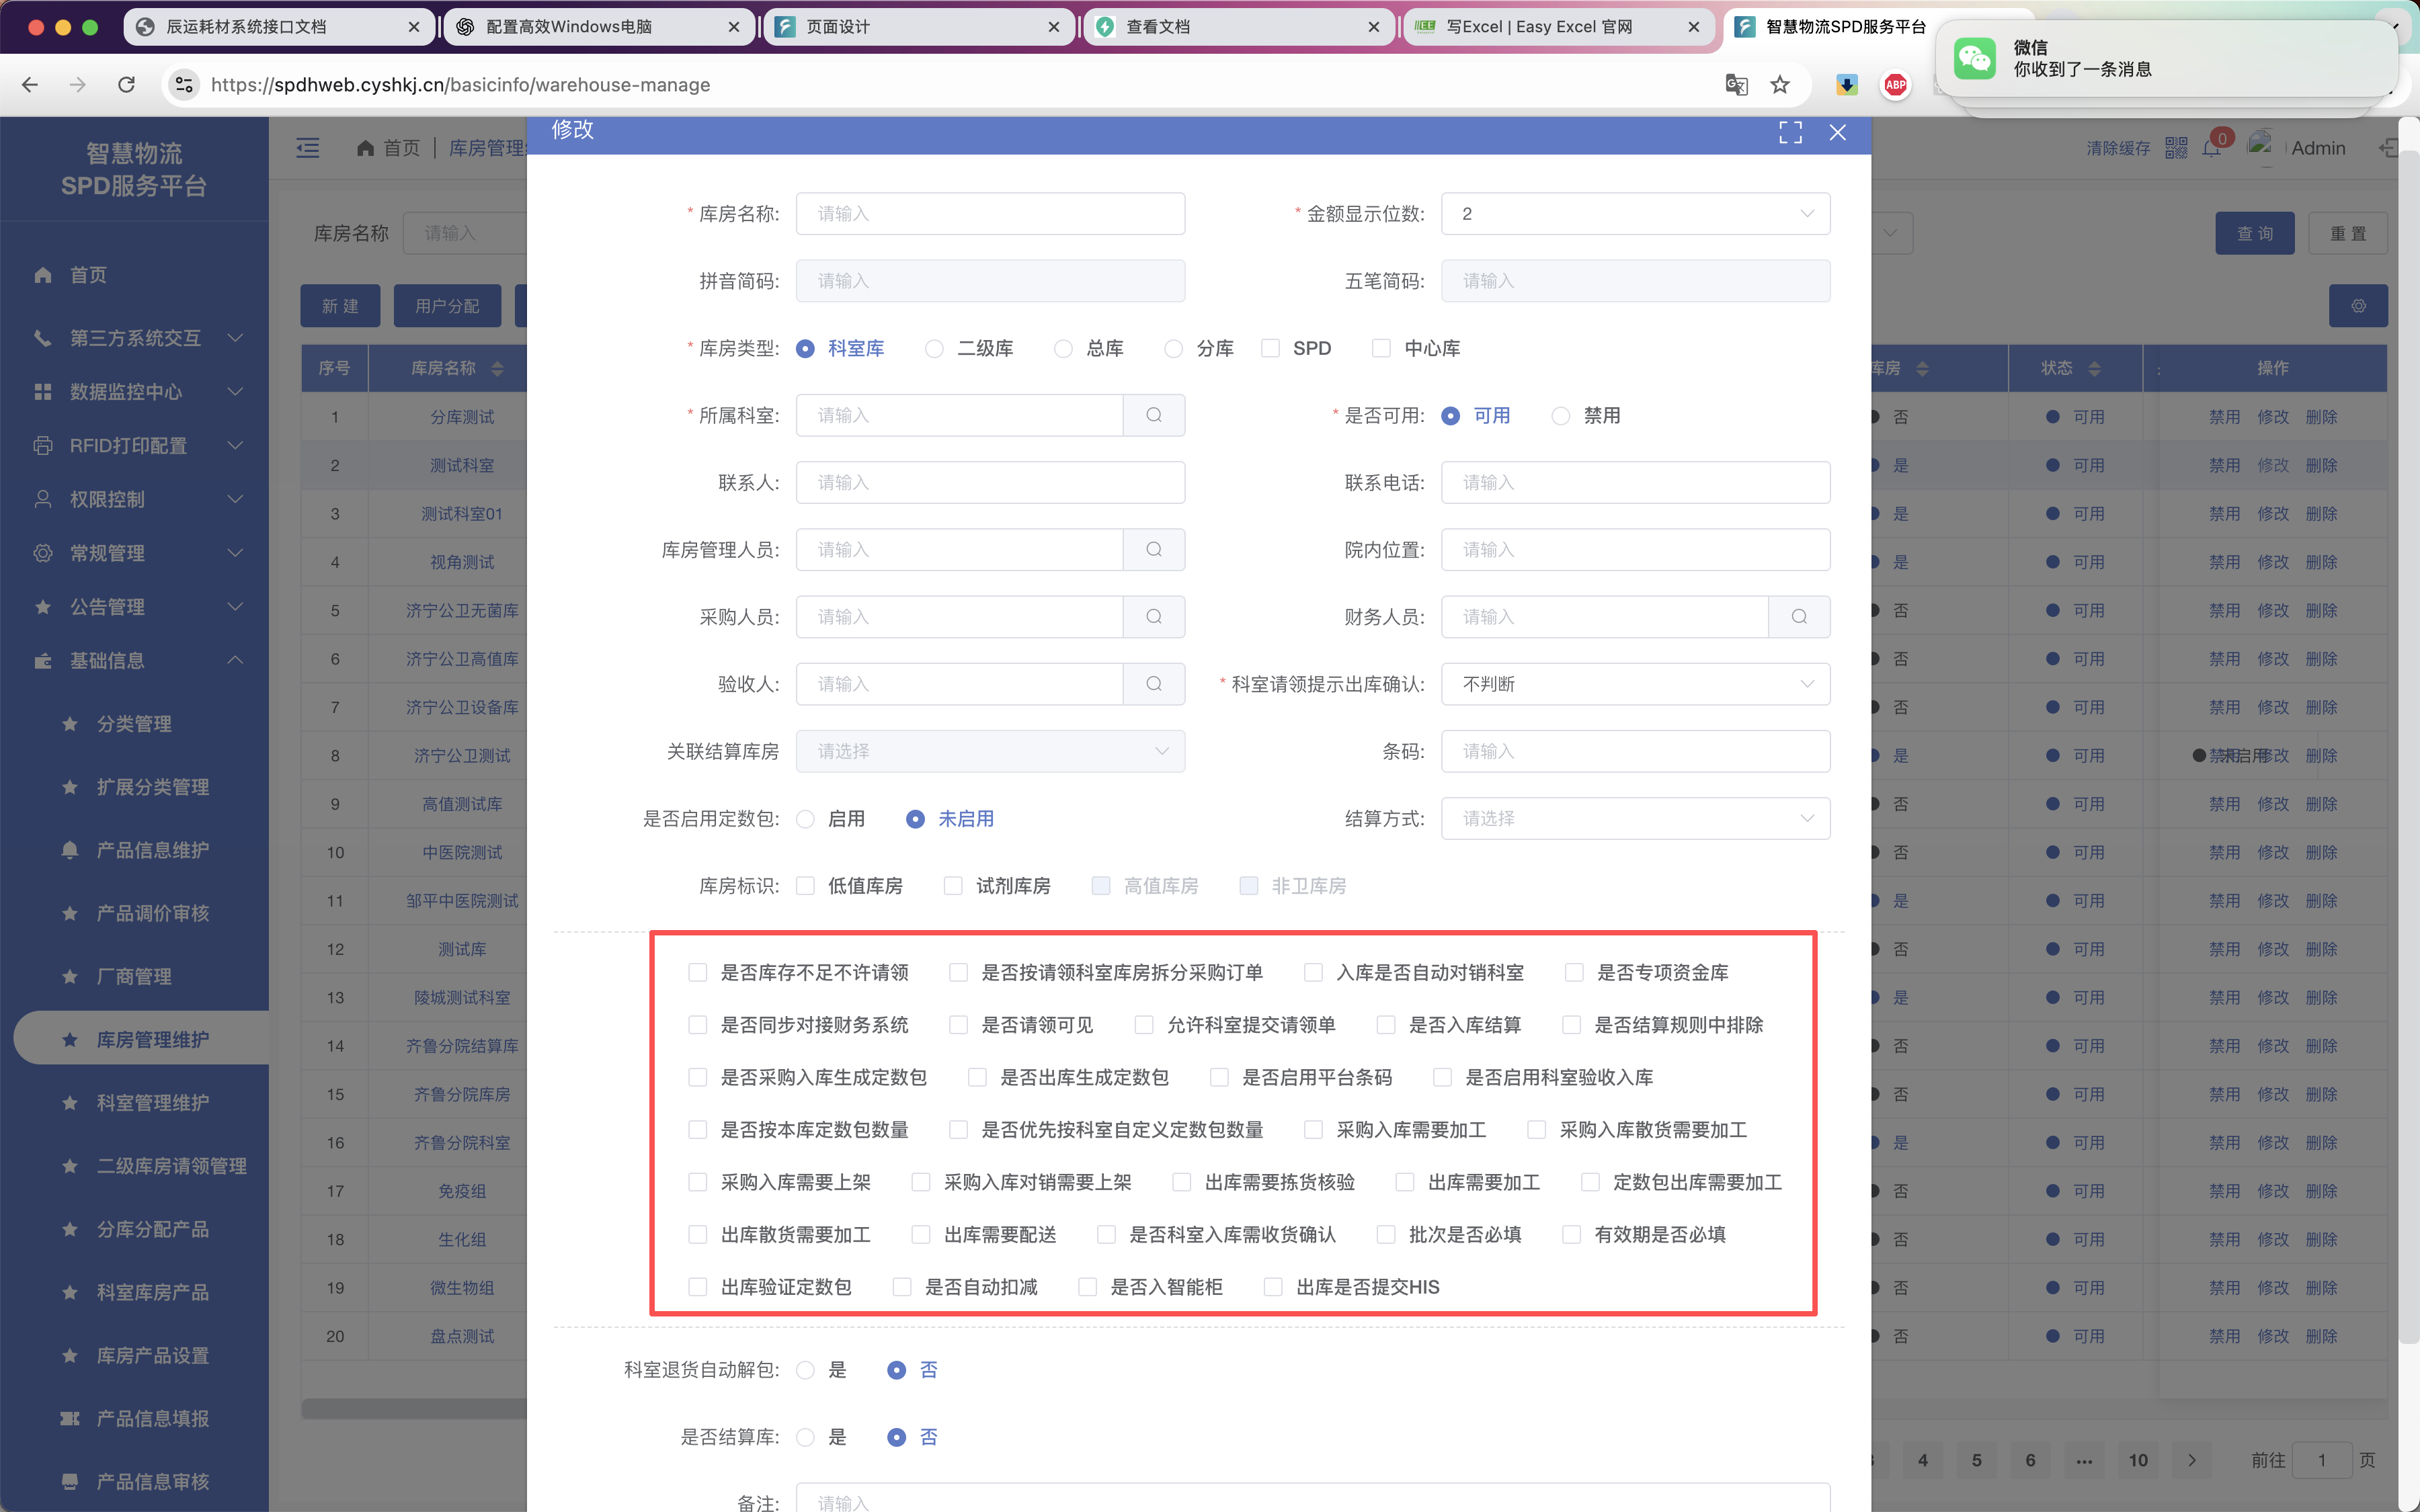Click search icon beside 财务人员 field
Viewport: 2420px width, 1512px height.
tap(1798, 617)
